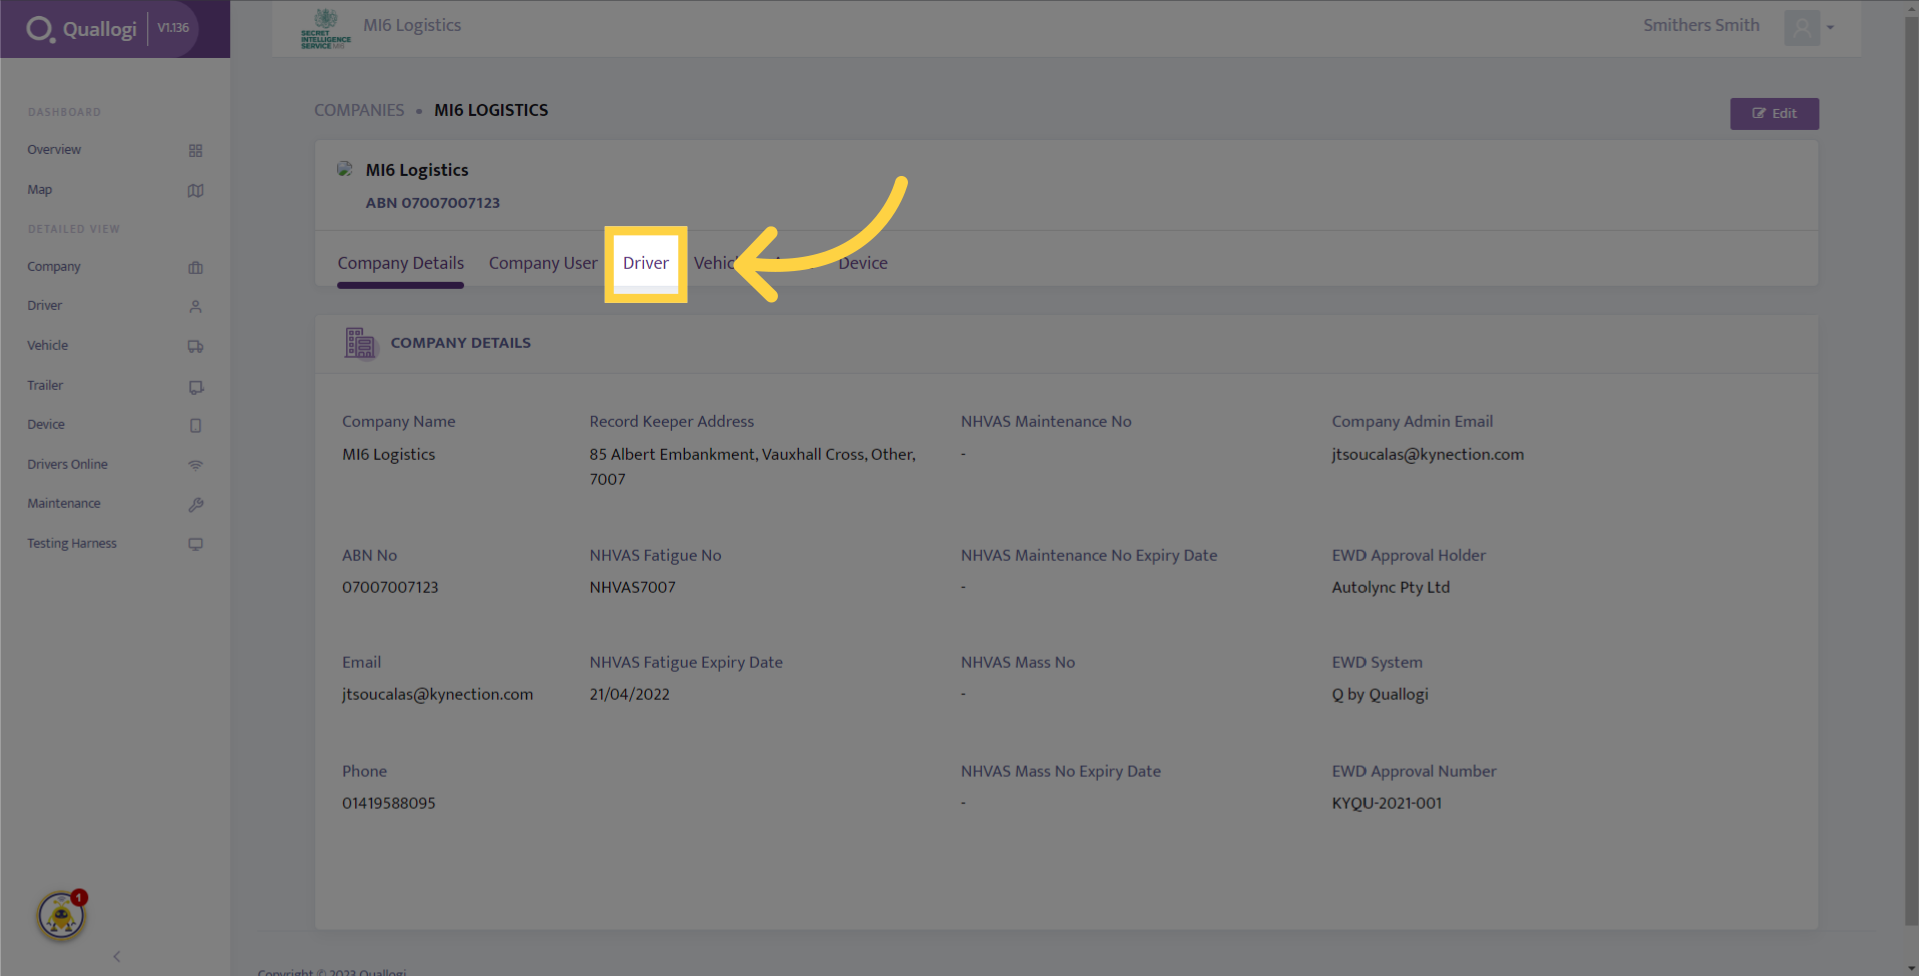Click the EWD approval number KYQU-2021-001
The height and width of the screenshot is (976, 1919).
1386,803
